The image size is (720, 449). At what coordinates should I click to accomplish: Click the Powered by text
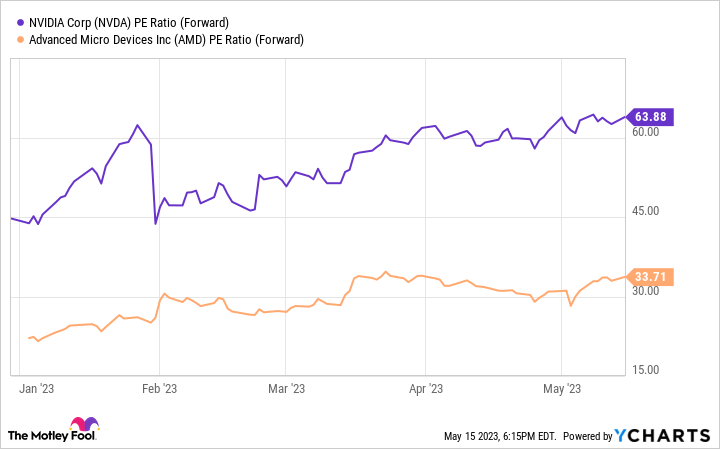588,436
